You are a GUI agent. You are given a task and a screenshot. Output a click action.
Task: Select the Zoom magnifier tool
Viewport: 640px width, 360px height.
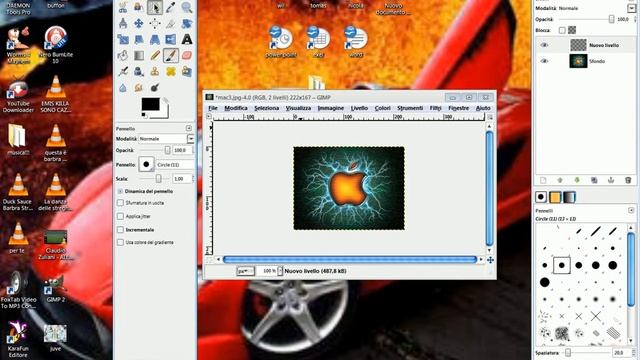click(187, 7)
